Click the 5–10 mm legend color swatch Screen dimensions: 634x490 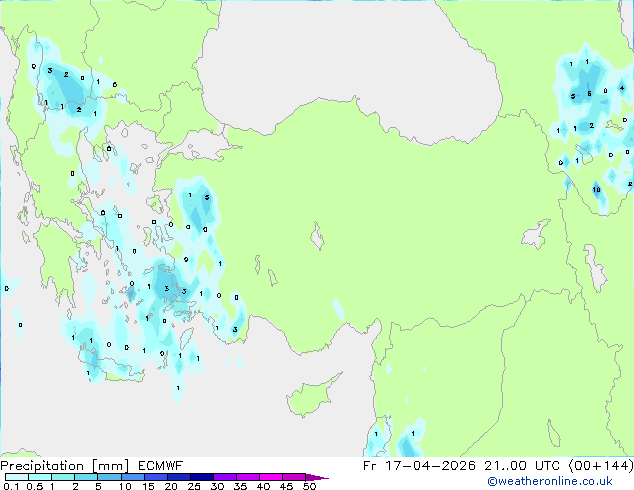pyautogui.click(x=109, y=477)
